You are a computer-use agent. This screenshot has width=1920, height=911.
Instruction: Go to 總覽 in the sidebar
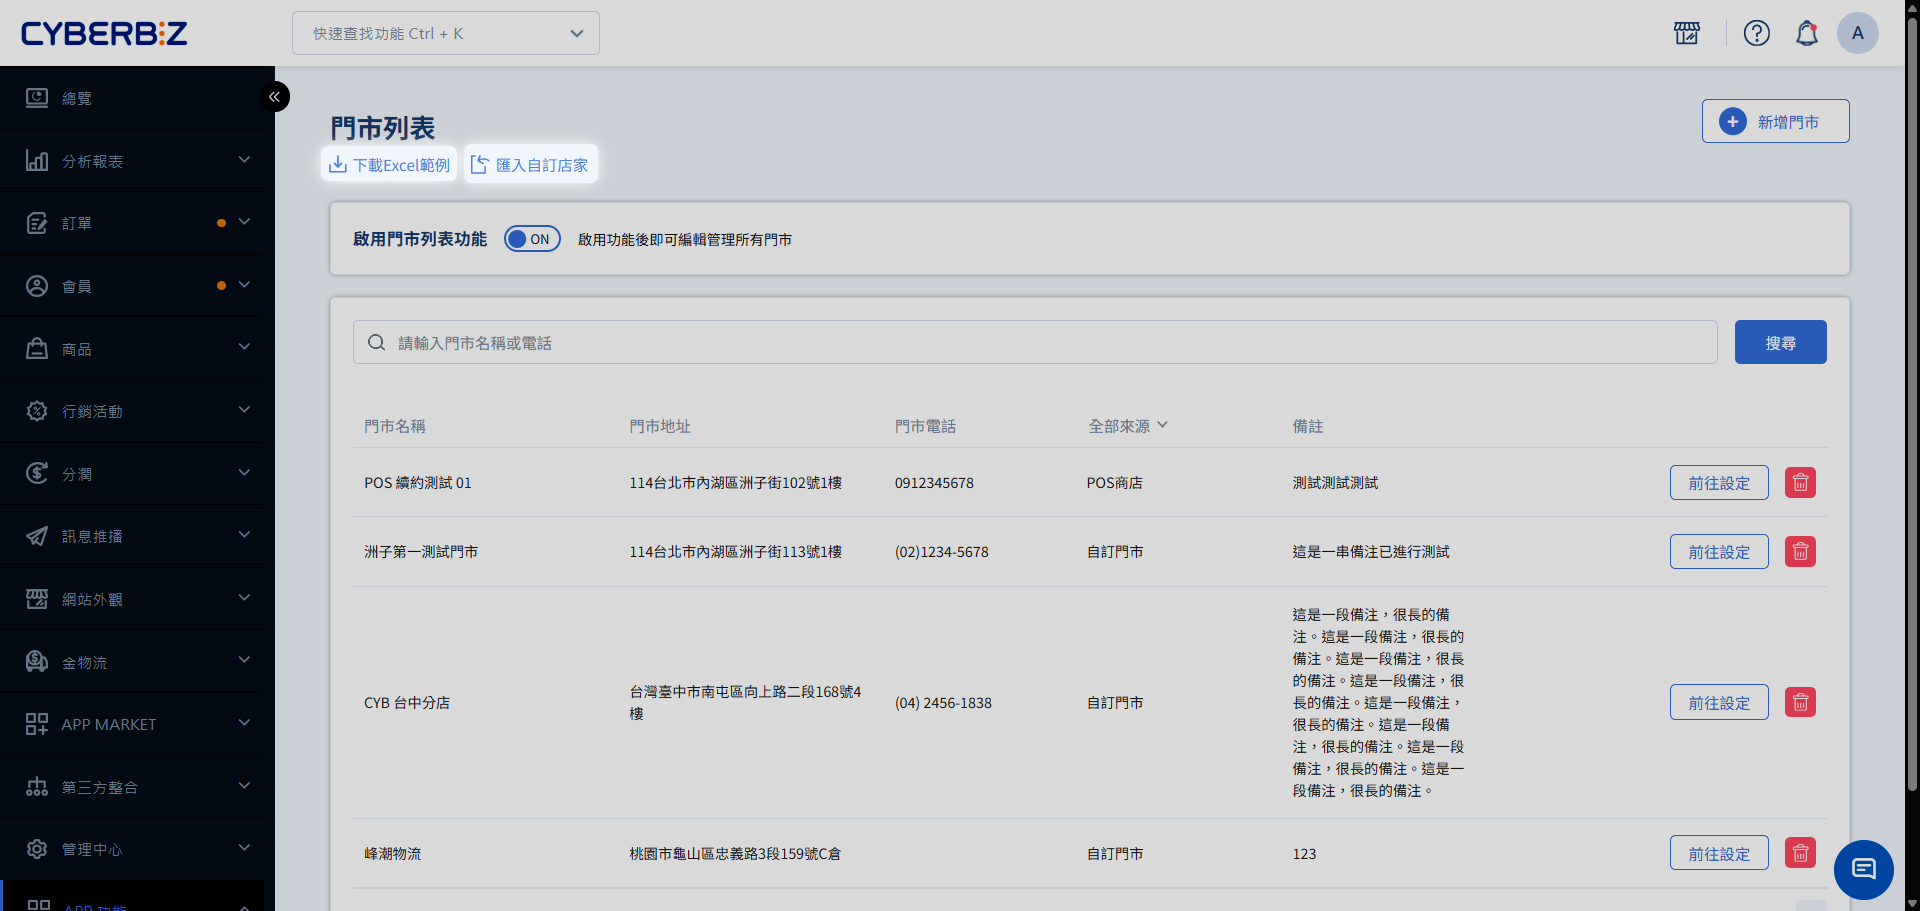77,98
